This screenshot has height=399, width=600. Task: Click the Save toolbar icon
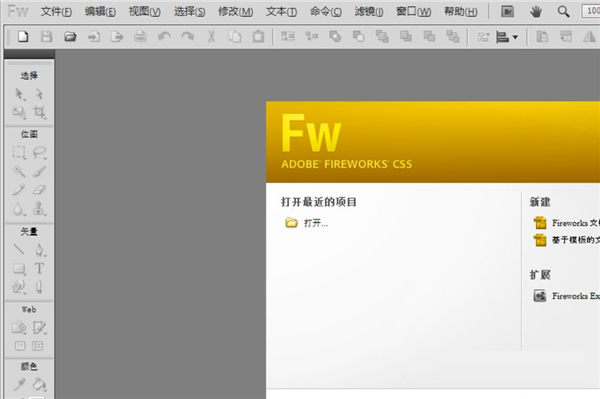[x=46, y=37]
